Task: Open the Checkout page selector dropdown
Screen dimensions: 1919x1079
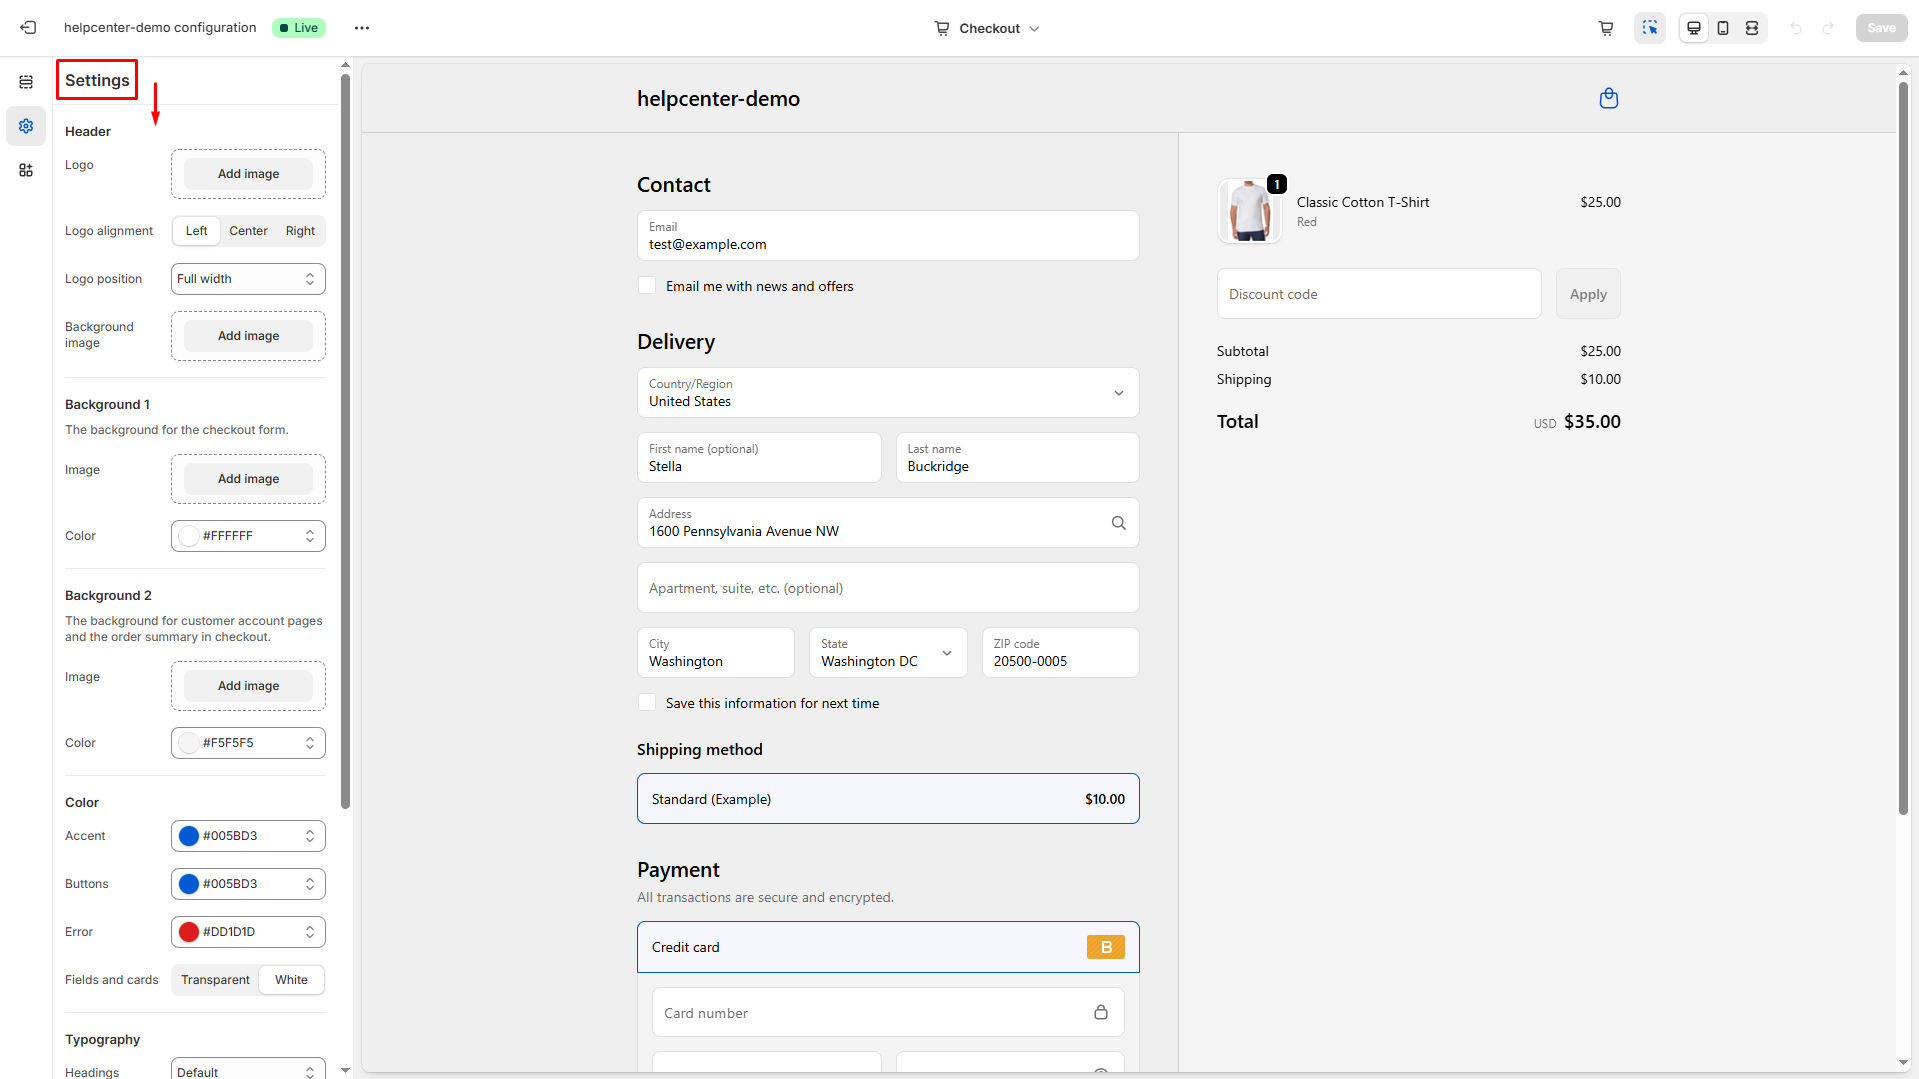Action: click(987, 28)
